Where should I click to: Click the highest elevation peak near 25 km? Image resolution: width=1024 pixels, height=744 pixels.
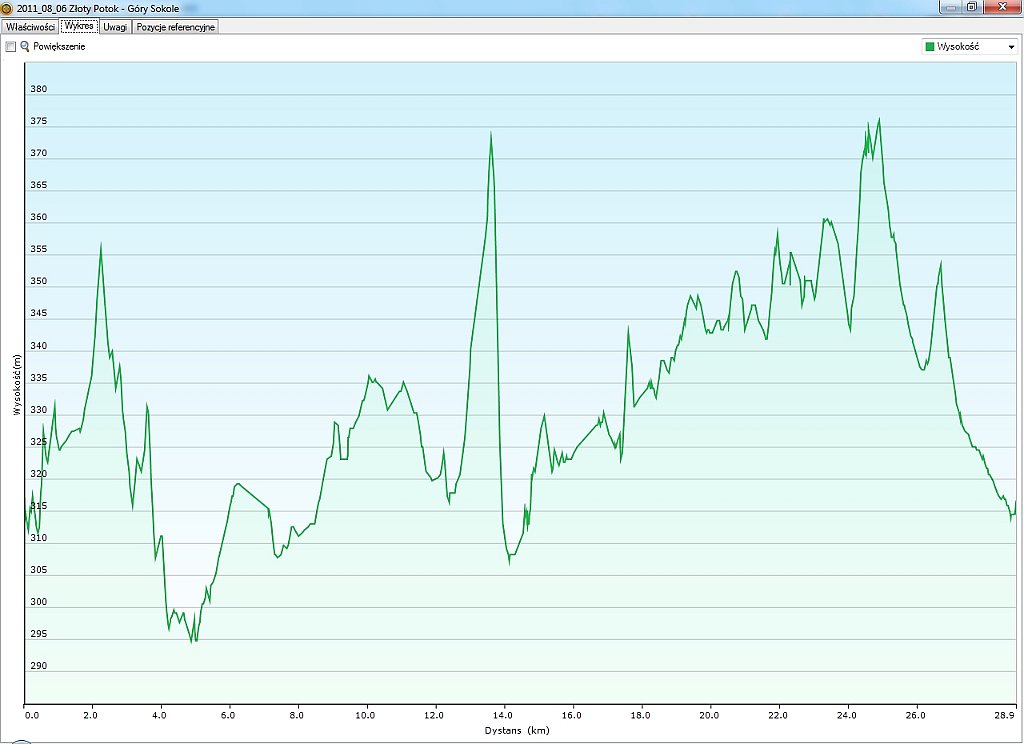[x=879, y=119]
